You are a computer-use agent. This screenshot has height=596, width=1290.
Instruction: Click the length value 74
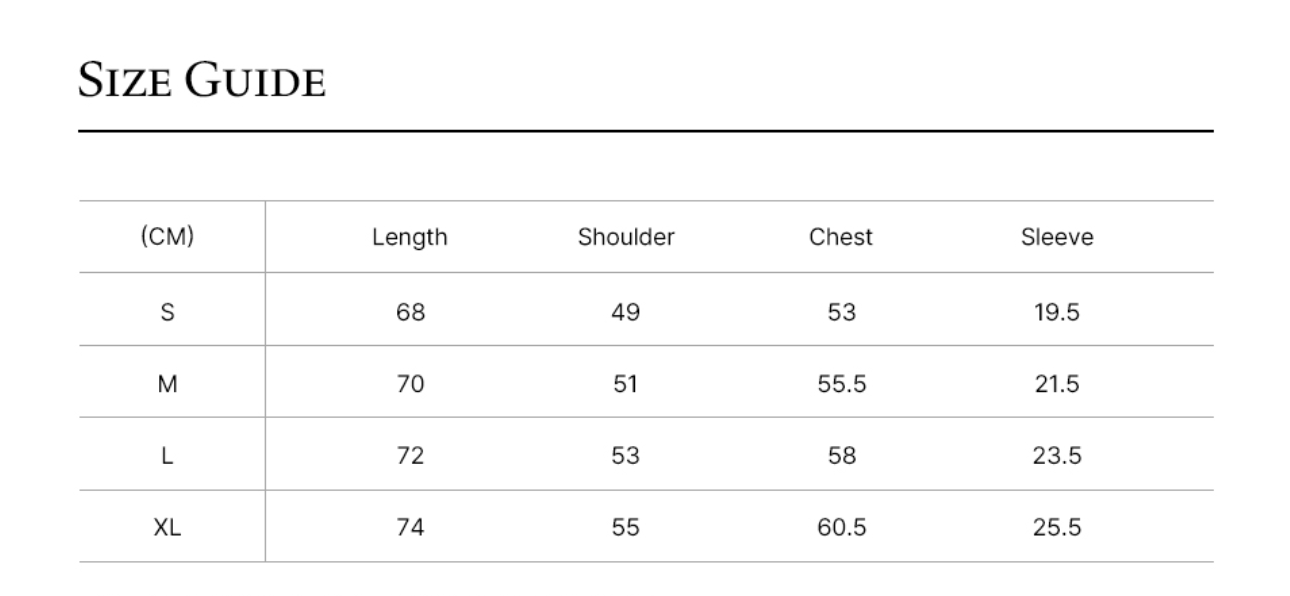(410, 528)
